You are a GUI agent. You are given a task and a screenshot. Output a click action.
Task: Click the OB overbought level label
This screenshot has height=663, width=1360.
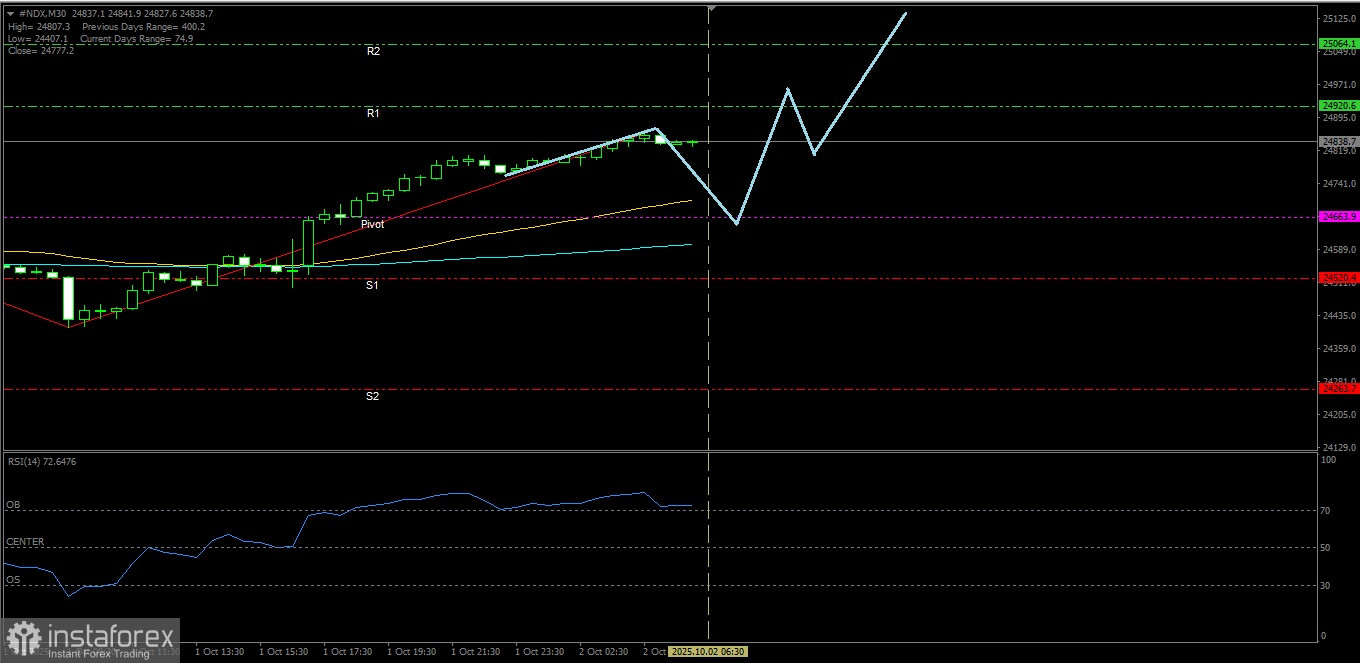point(13,505)
